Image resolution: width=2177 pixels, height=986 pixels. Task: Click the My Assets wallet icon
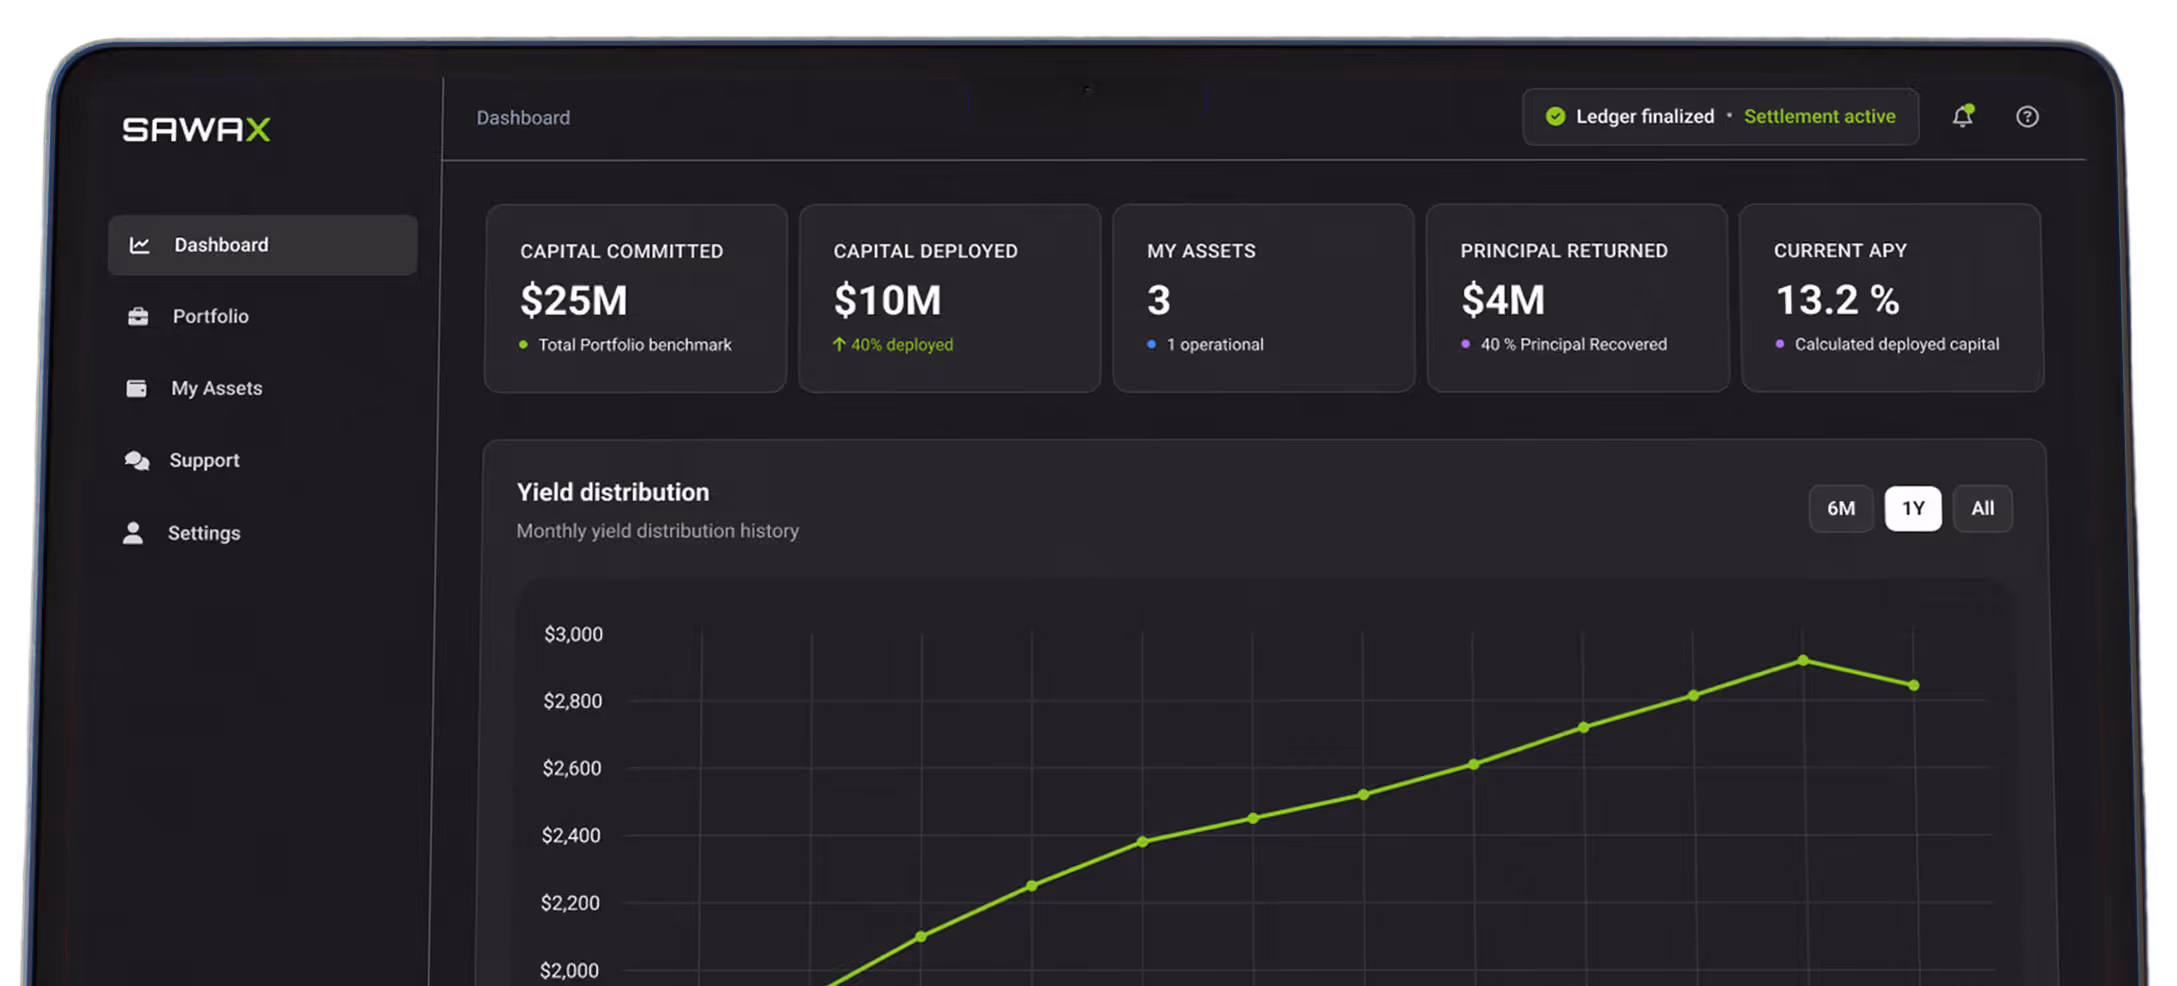click(x=136, y=388)
